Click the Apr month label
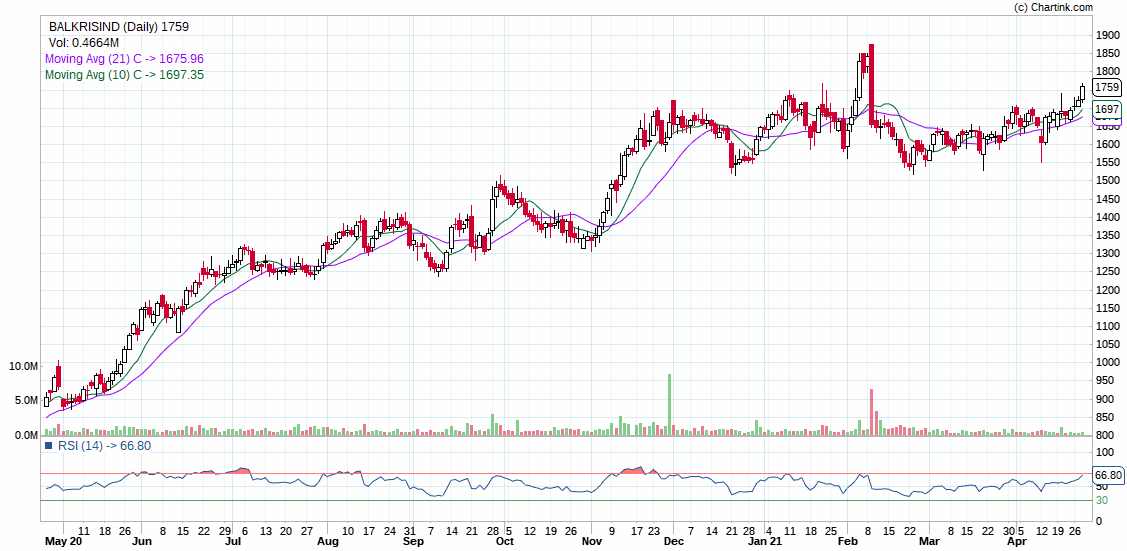Viewport: 1127px width, 551px height. click(x=1017, y=541)
